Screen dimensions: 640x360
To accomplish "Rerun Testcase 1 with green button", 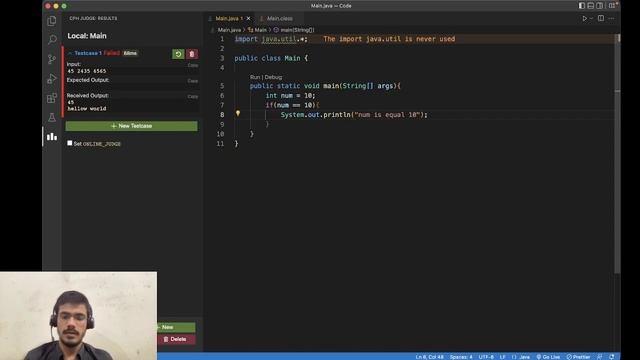I will click(178, 54).
